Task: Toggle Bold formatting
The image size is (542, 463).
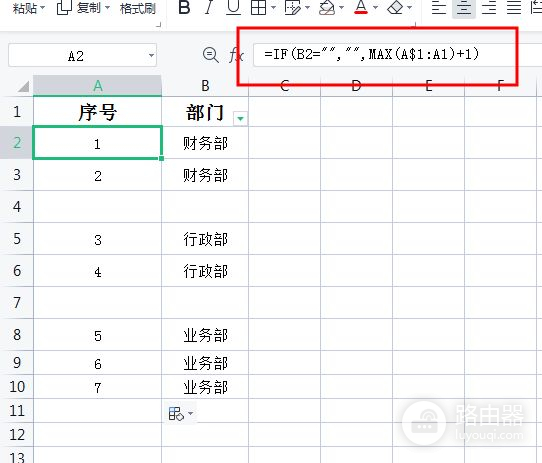Action: pos(184,7)
